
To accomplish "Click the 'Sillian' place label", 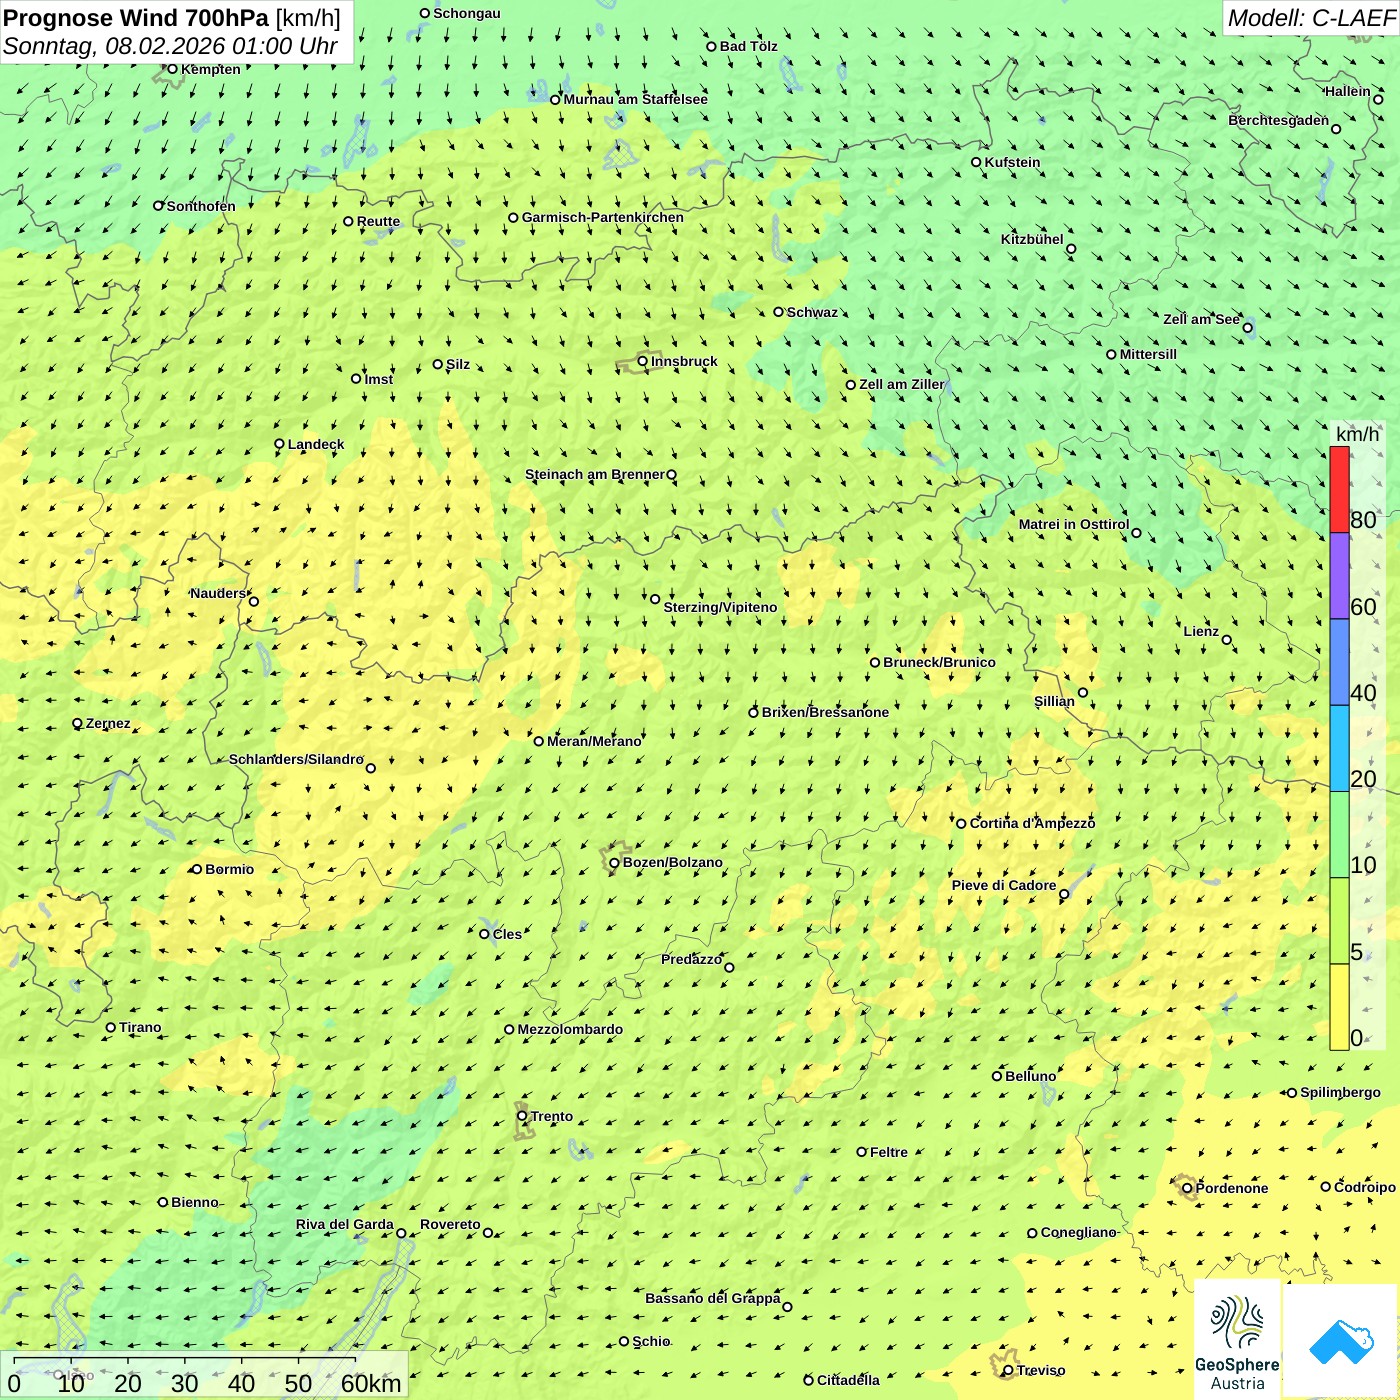I will (x=1054, y=701).
